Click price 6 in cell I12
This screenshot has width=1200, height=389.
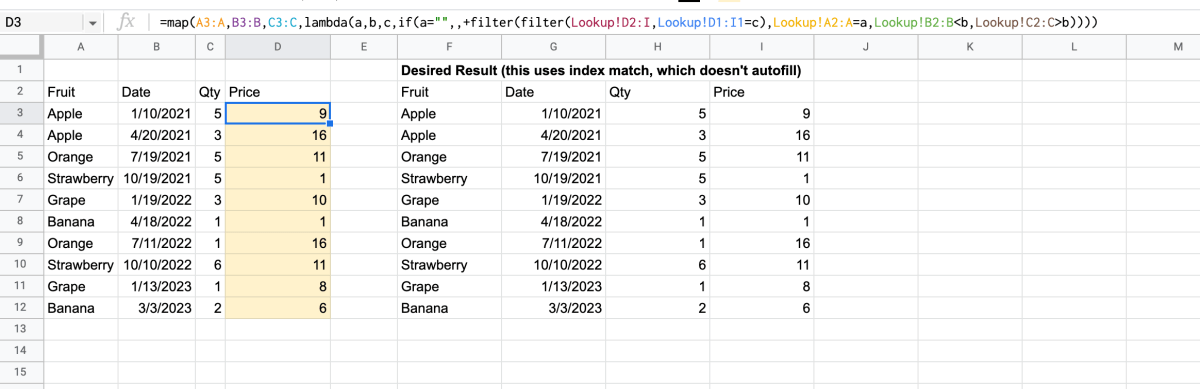coord(760,308)
